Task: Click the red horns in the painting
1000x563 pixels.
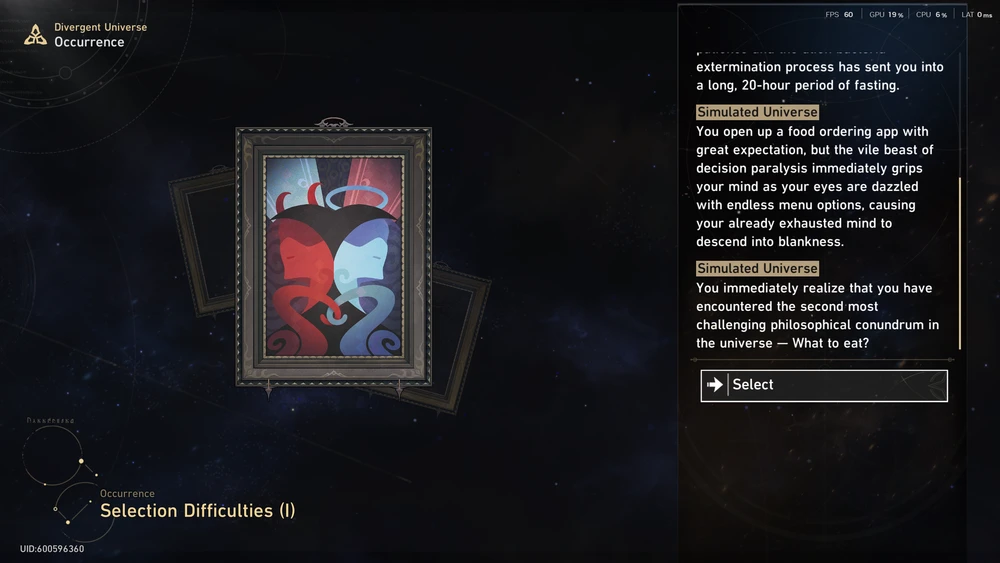Action: 300,196
